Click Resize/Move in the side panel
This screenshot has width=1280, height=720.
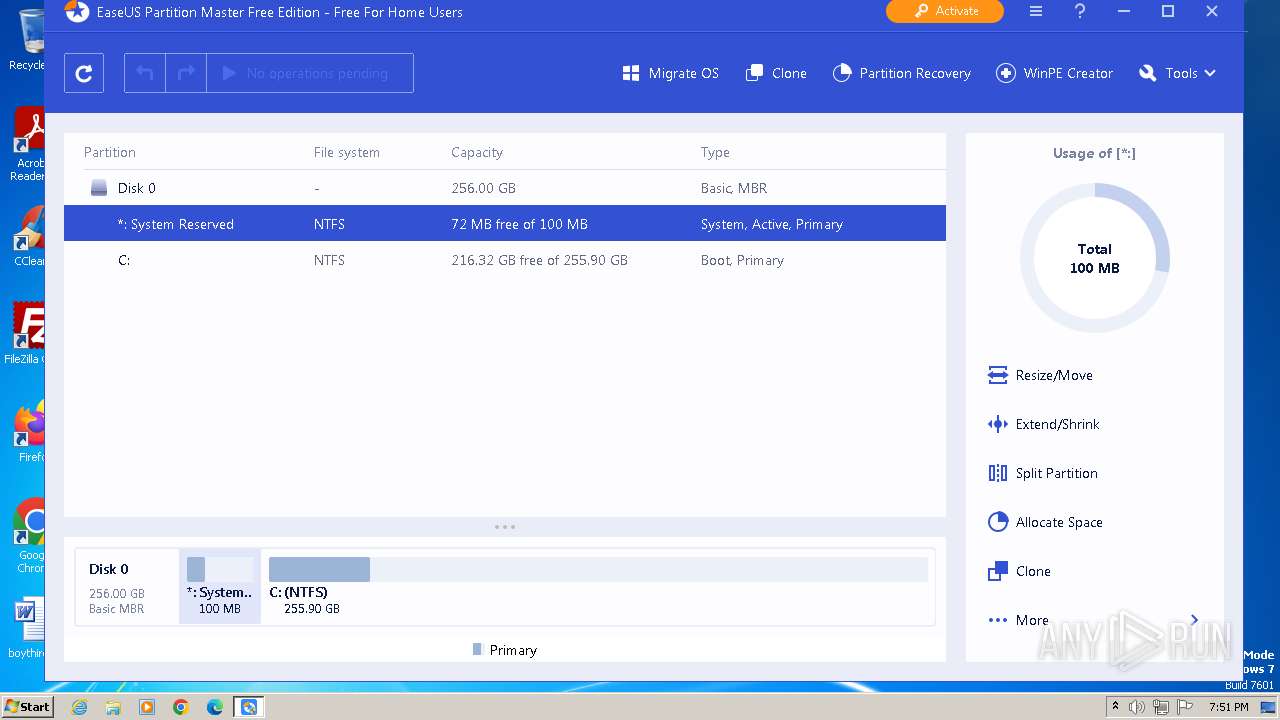[1041, 375]
